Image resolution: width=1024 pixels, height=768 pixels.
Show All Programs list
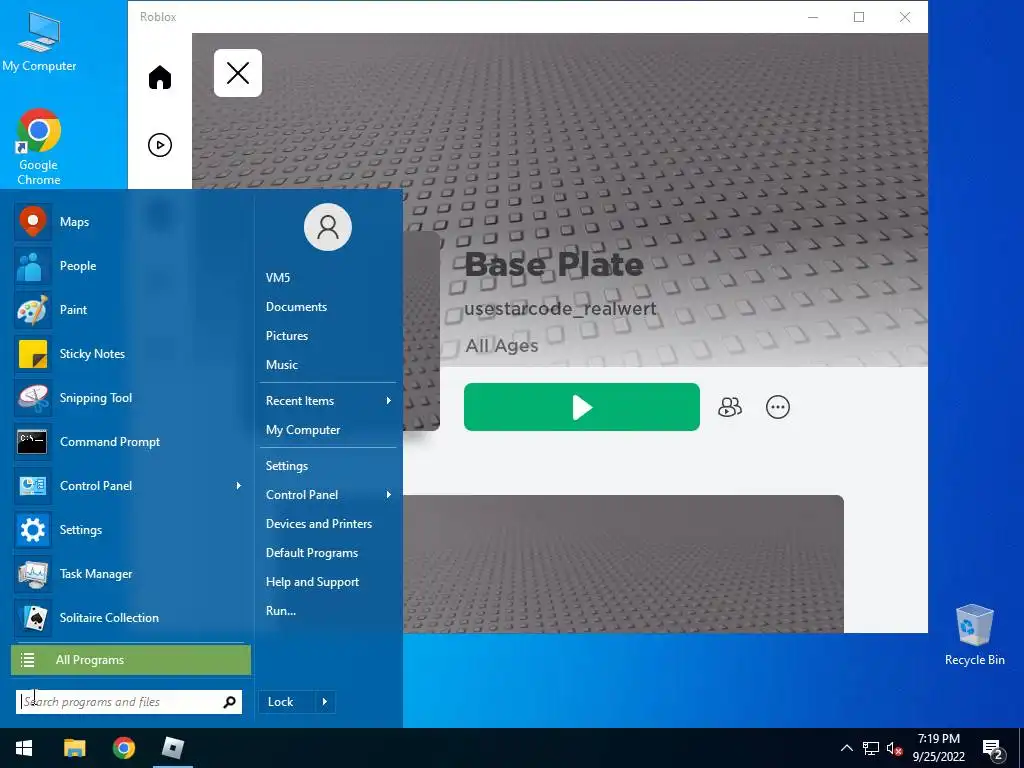point(131,660)
